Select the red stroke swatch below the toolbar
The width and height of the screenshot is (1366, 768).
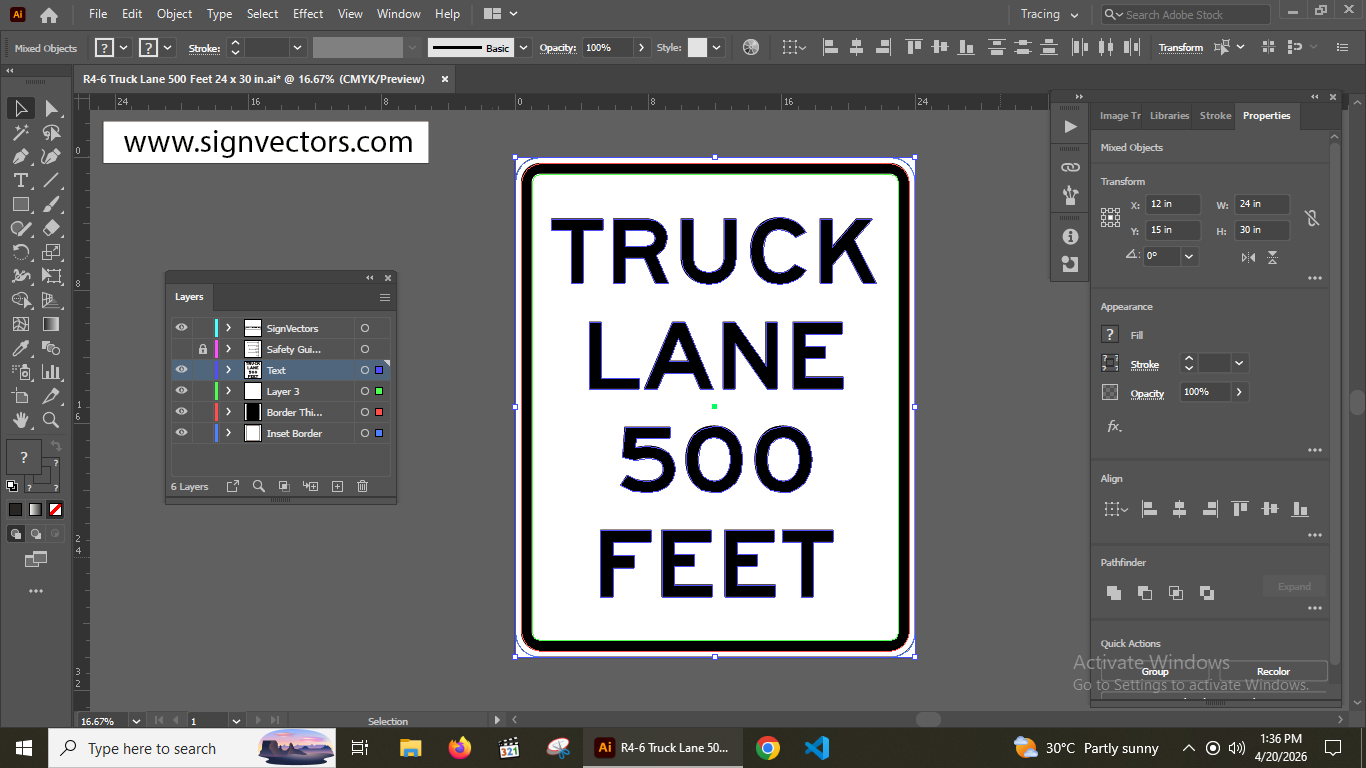click(x=55, y=509)
